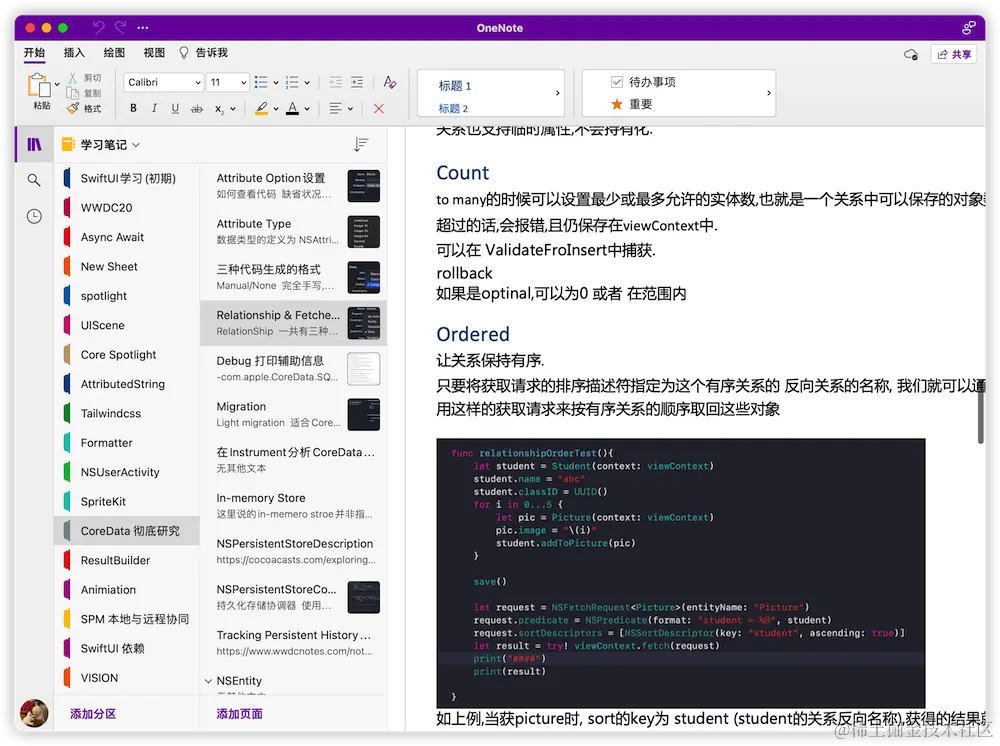Screen dimensions: 1000x746
Task: Apply the 标题 2 heading style
Action: 453,108
